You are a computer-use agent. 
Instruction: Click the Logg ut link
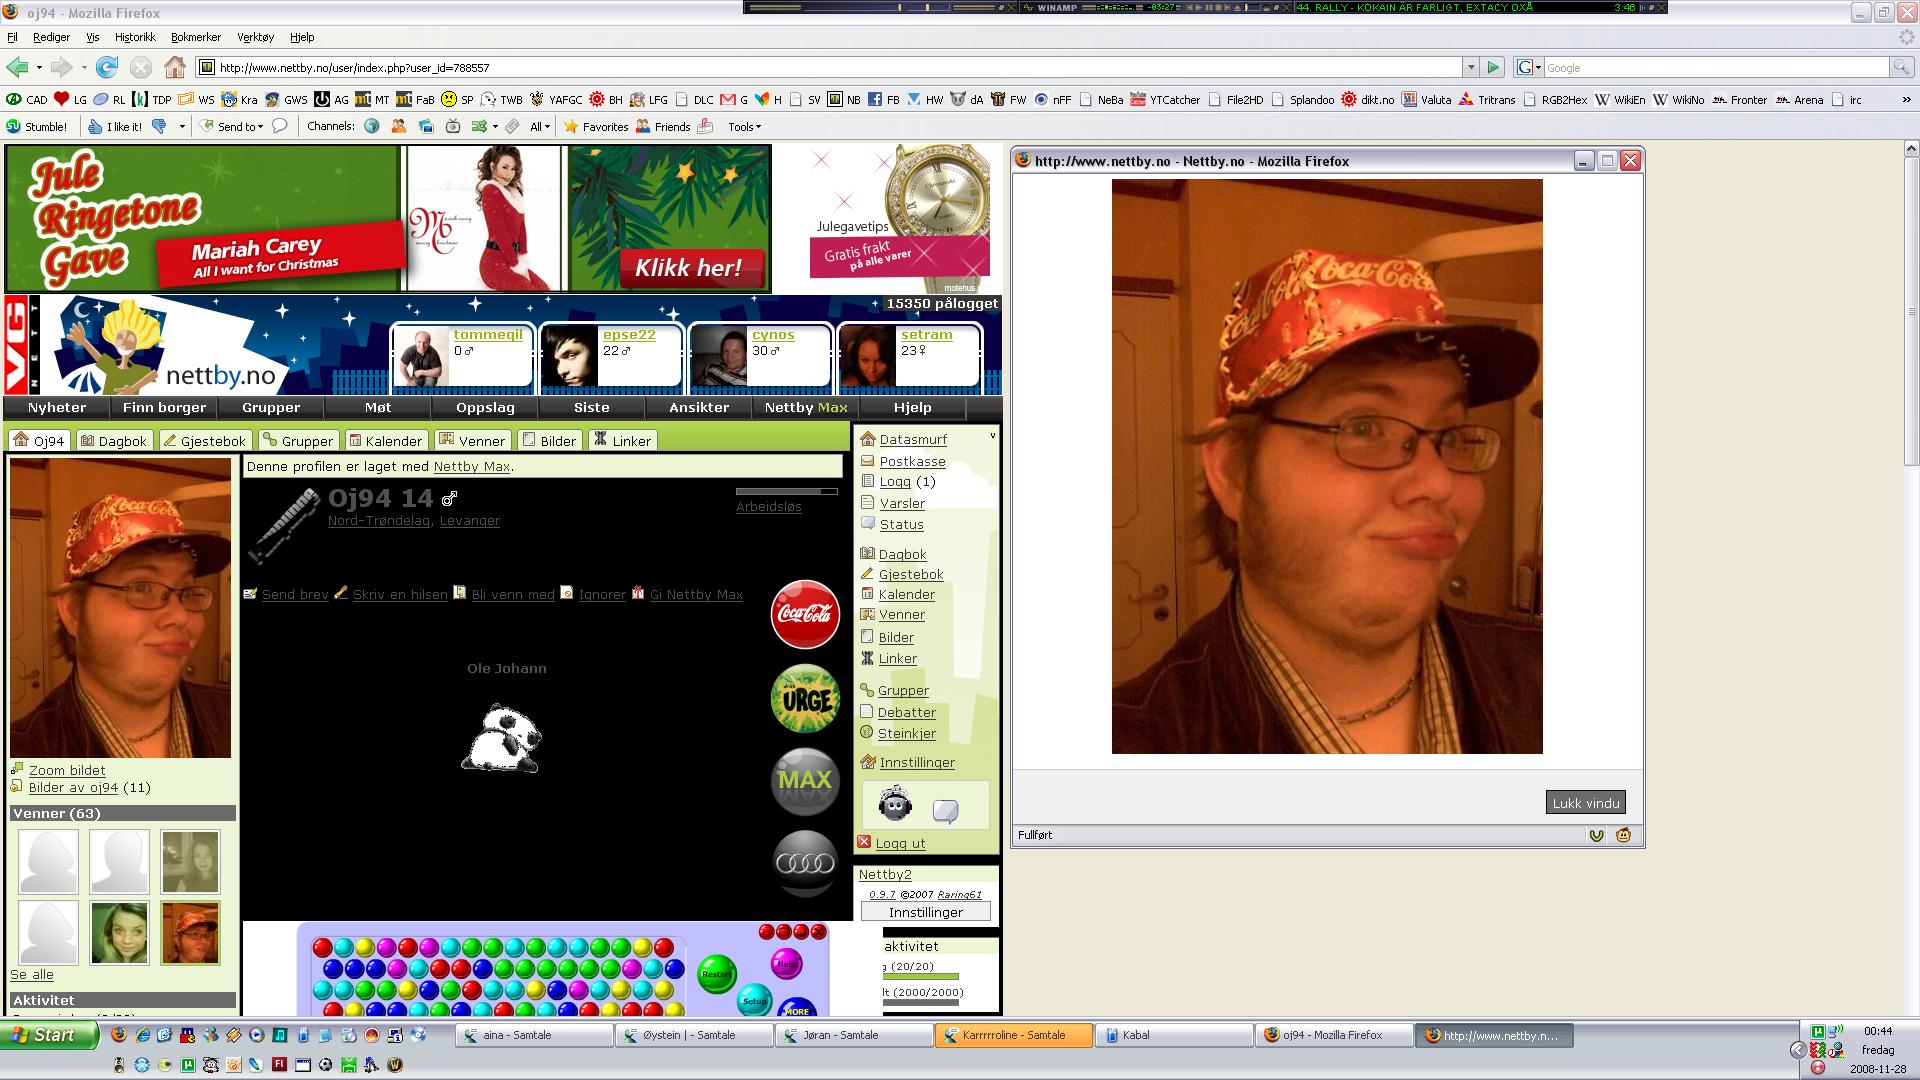click(900, 843)
